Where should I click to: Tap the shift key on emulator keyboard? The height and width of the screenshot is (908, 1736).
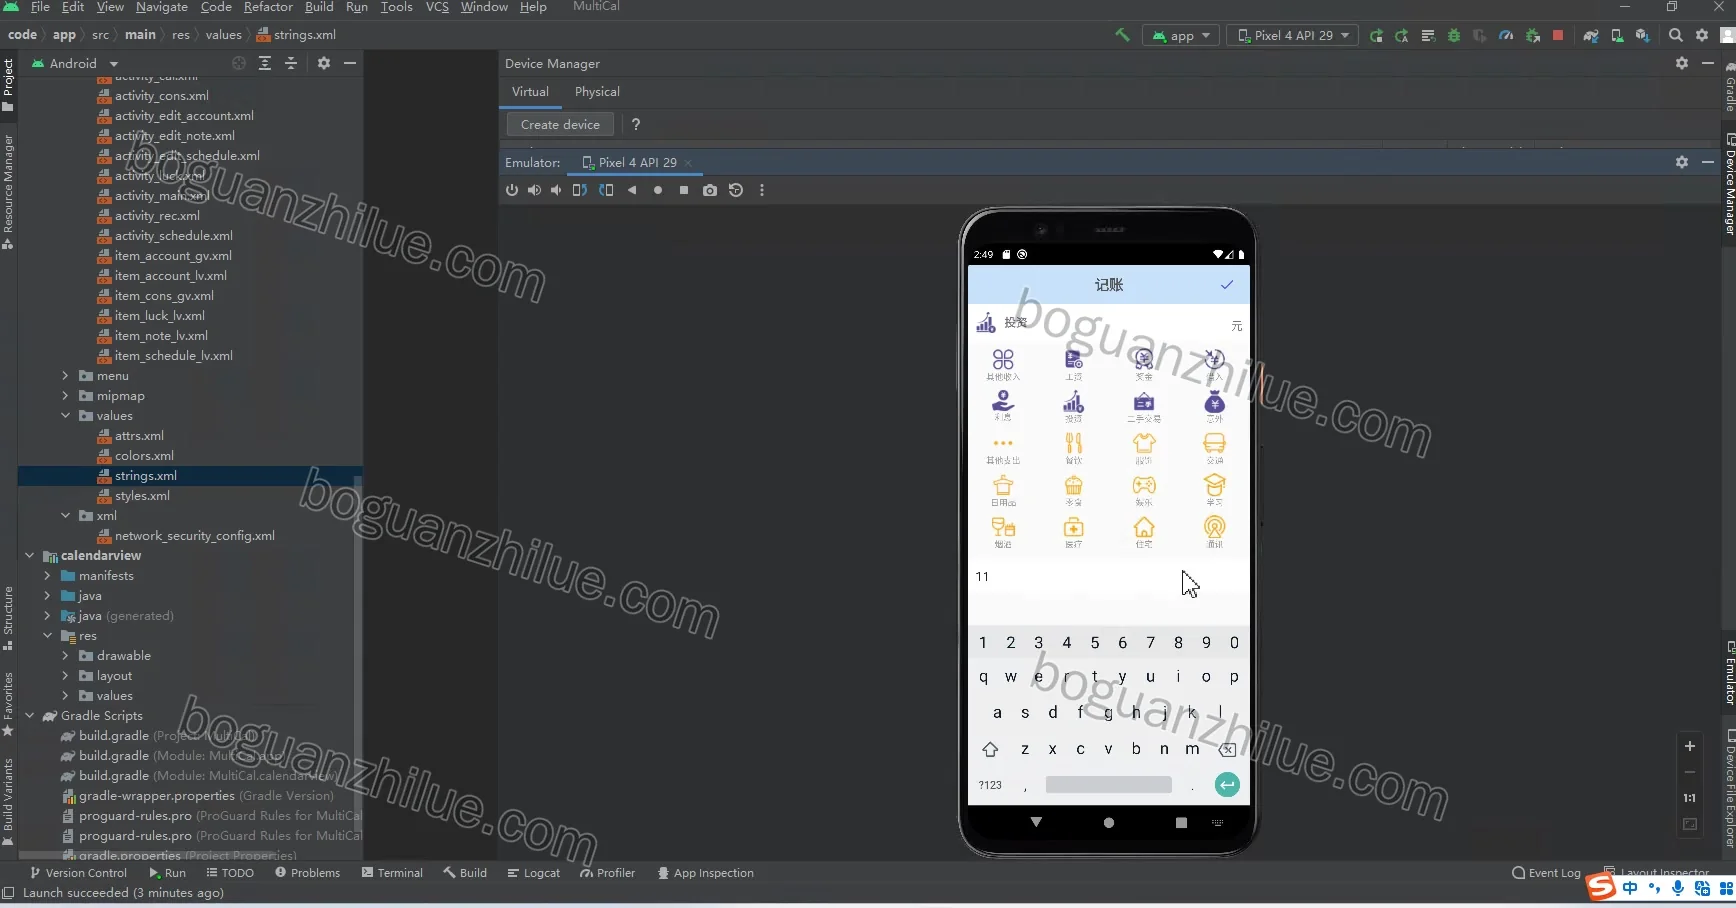click(990, 749)
